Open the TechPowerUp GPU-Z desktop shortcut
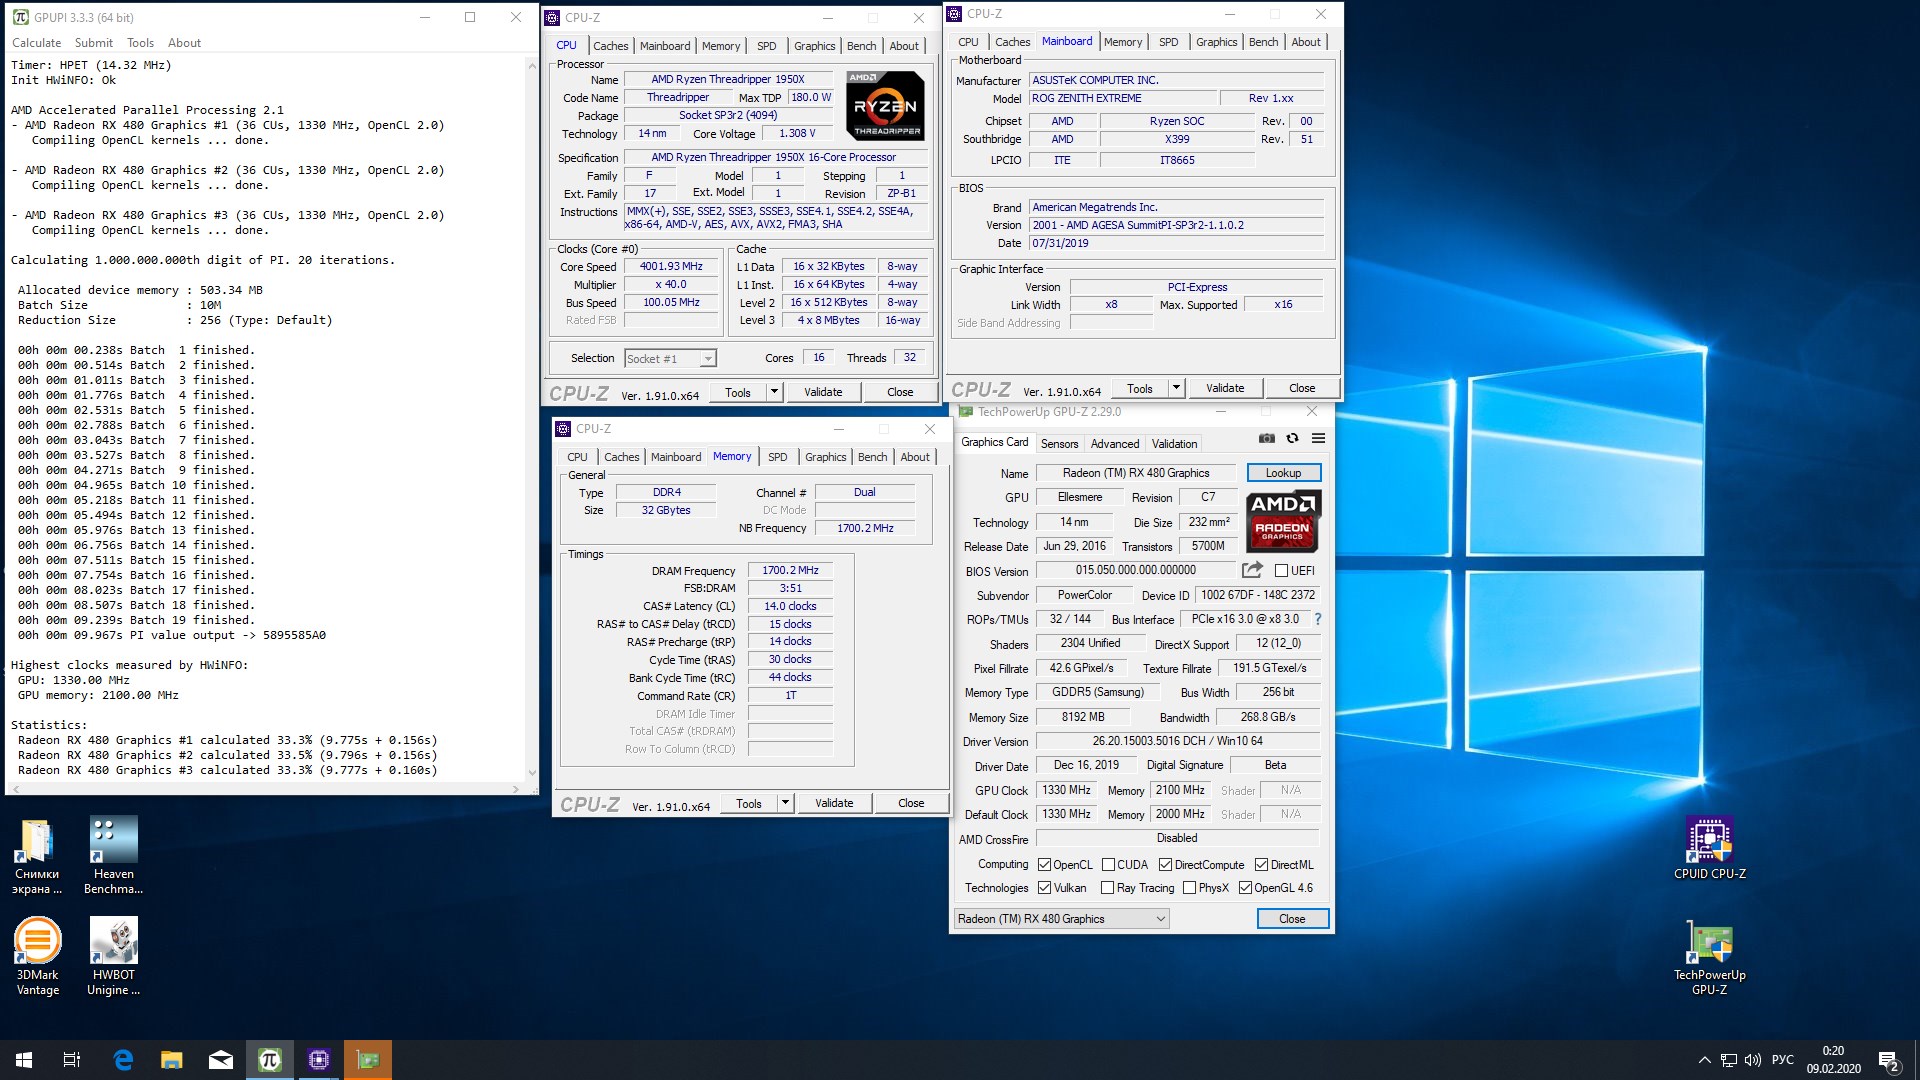This screenshot has height=1080, width=1920. pos(1709,957)
